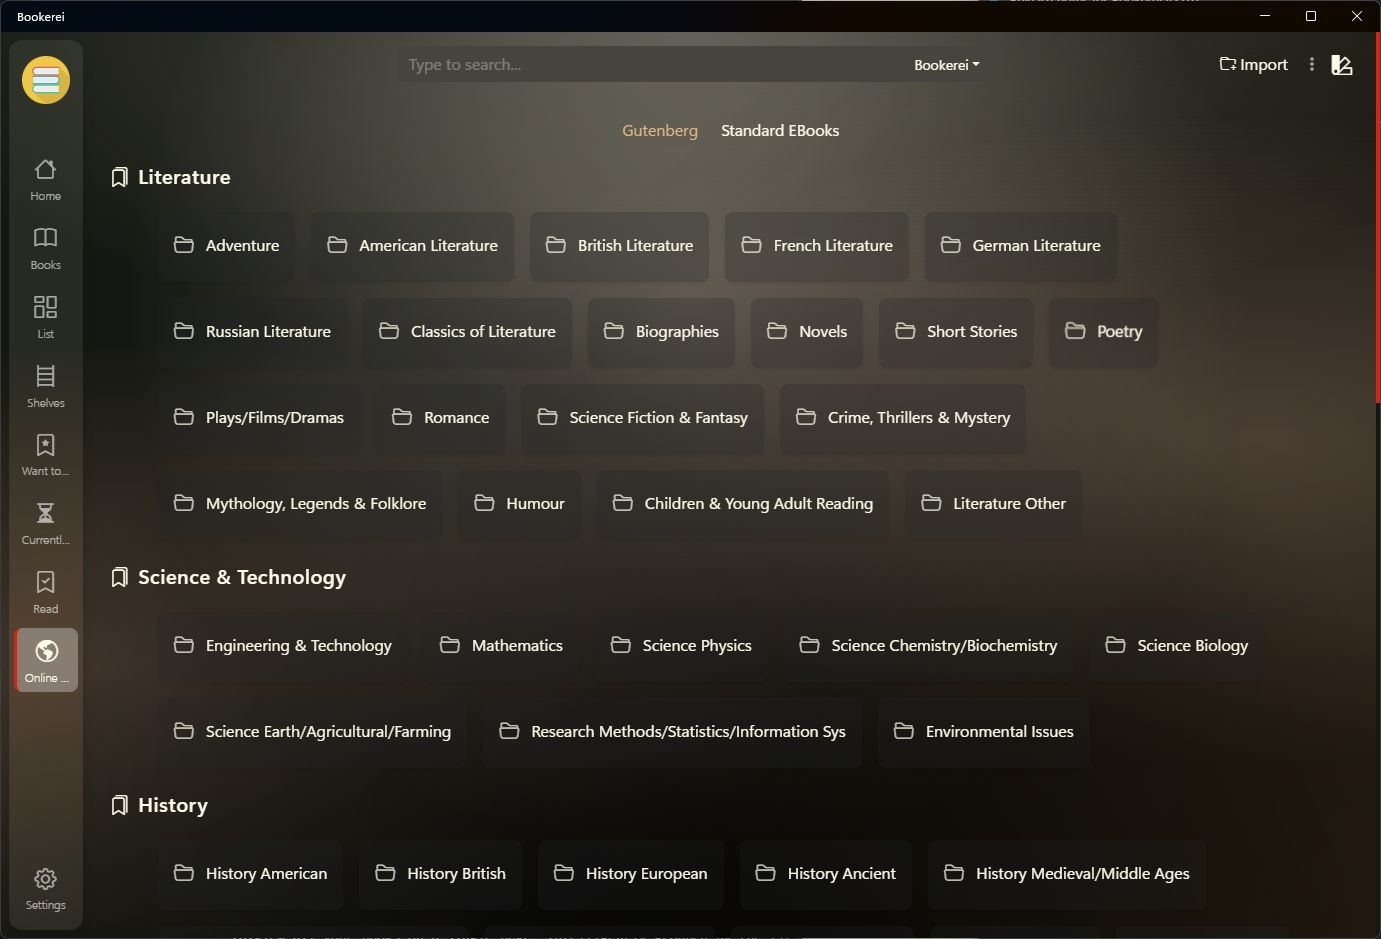This screenshot has width=1381, height=939.
Task: Open the three-dot overflow menu
Action: 1311,64
